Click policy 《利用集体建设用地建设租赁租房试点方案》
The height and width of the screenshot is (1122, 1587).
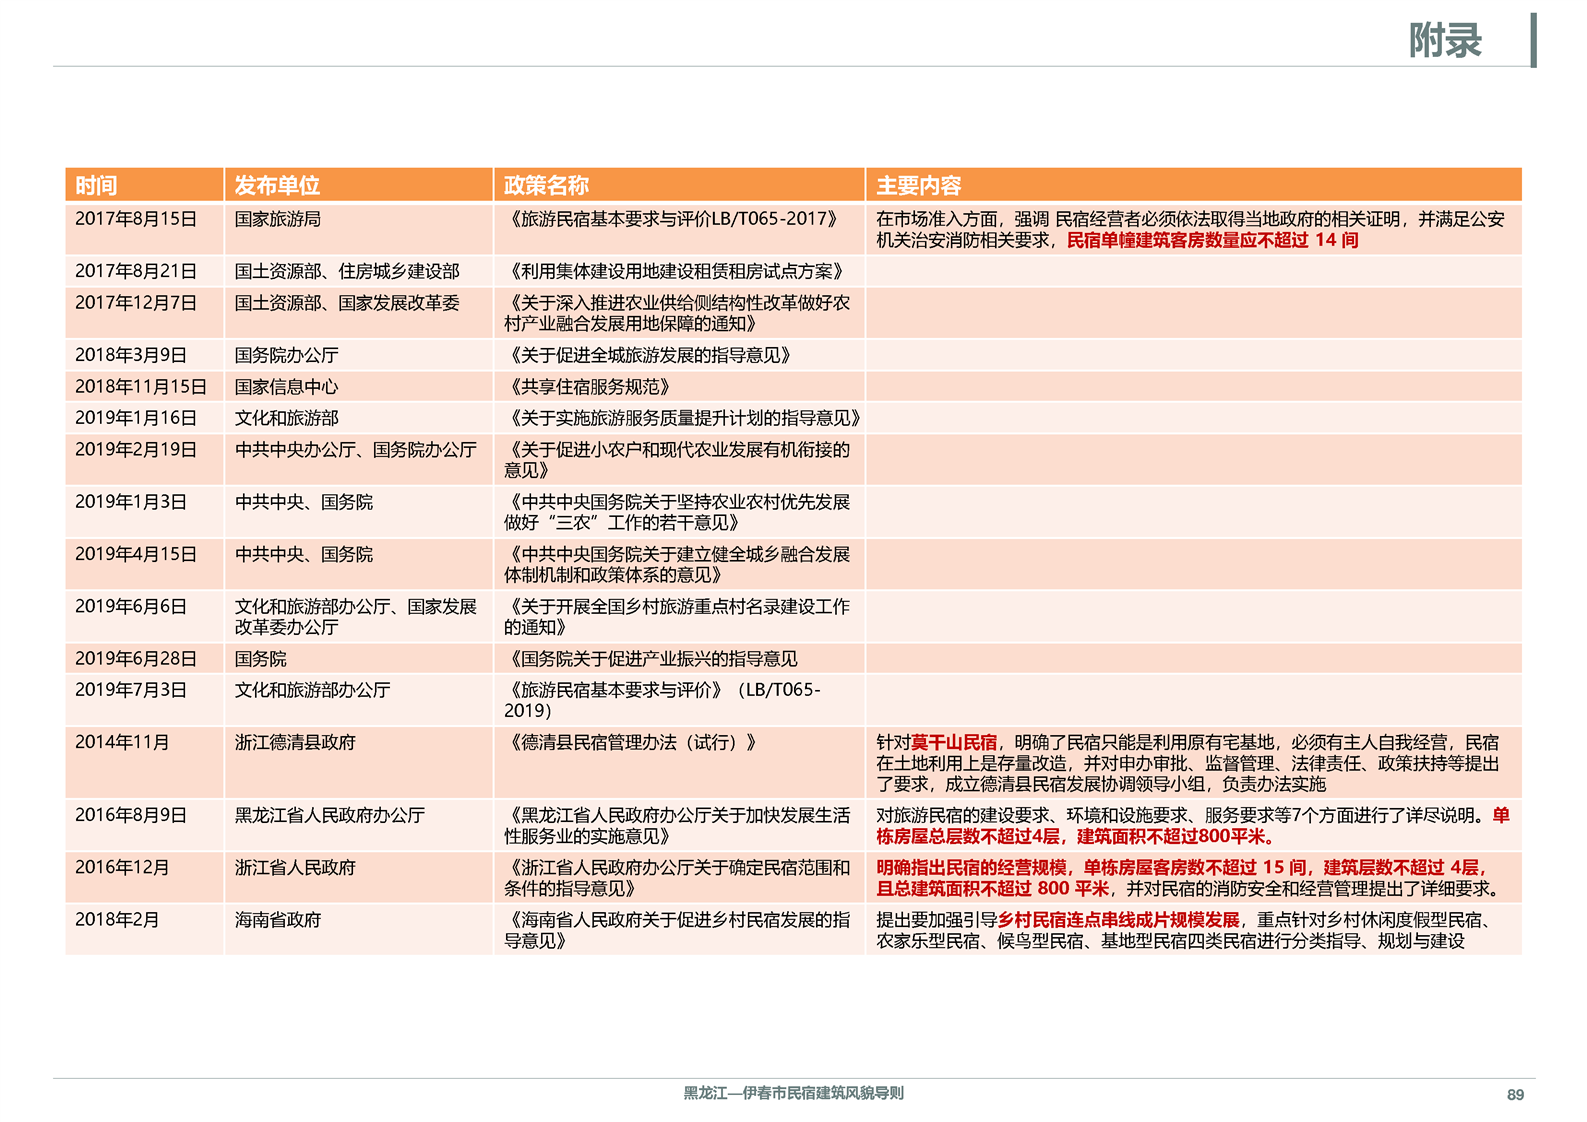[676, 271]
